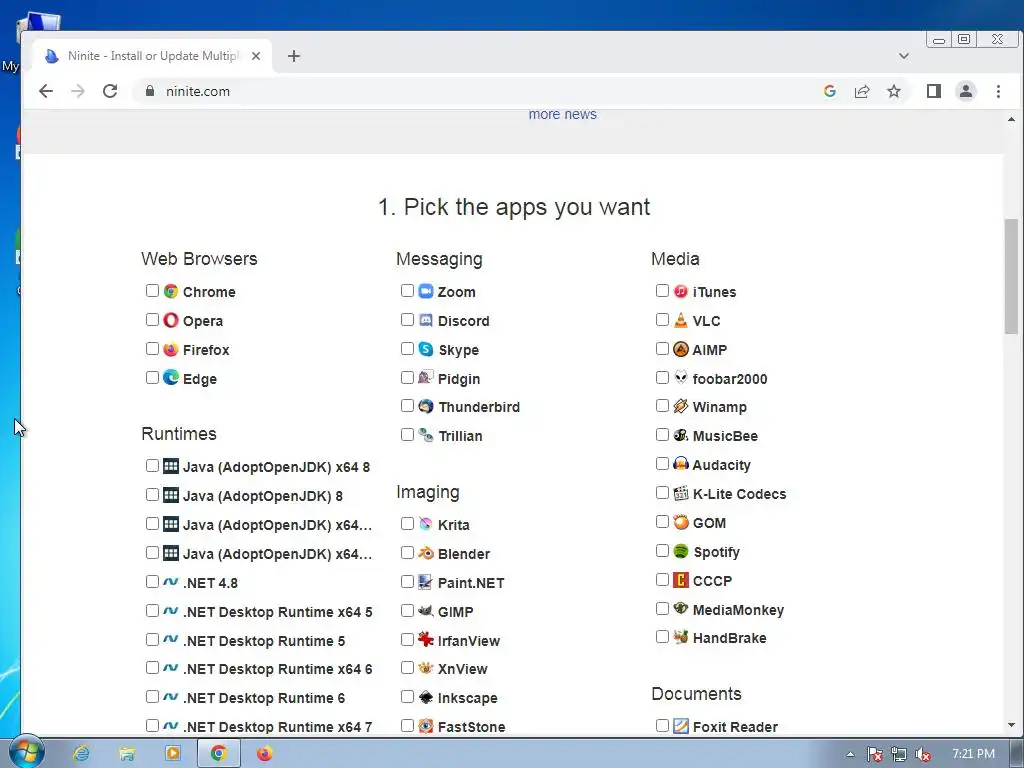
Task: Select the Spotify checkbox
Action: pos(662,551)
